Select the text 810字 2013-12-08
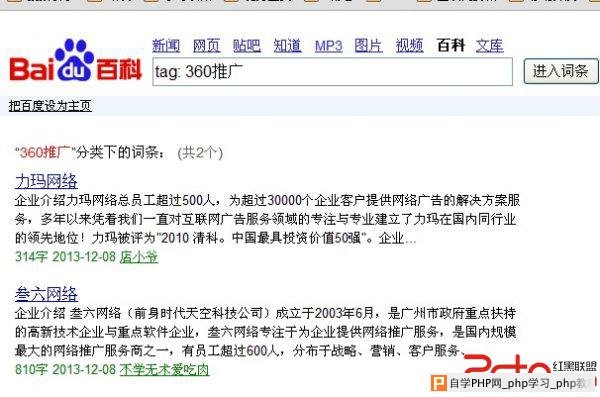Screen dimensions: 600x397 click(65, 370)
